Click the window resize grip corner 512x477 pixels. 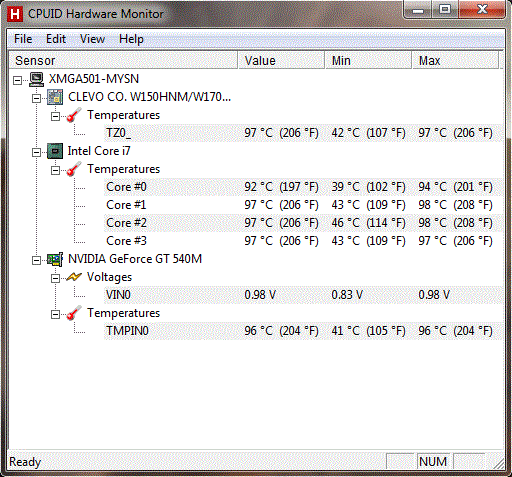499,464
